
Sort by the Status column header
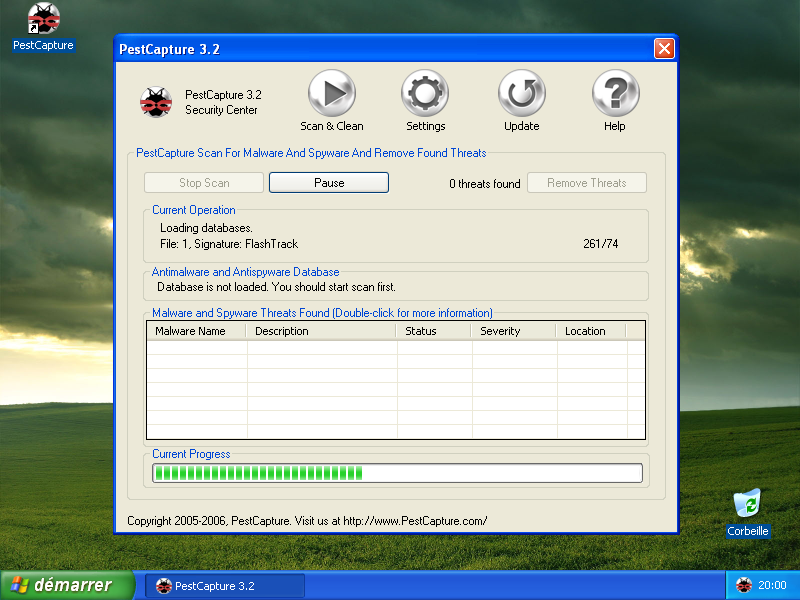coord(433,331)
